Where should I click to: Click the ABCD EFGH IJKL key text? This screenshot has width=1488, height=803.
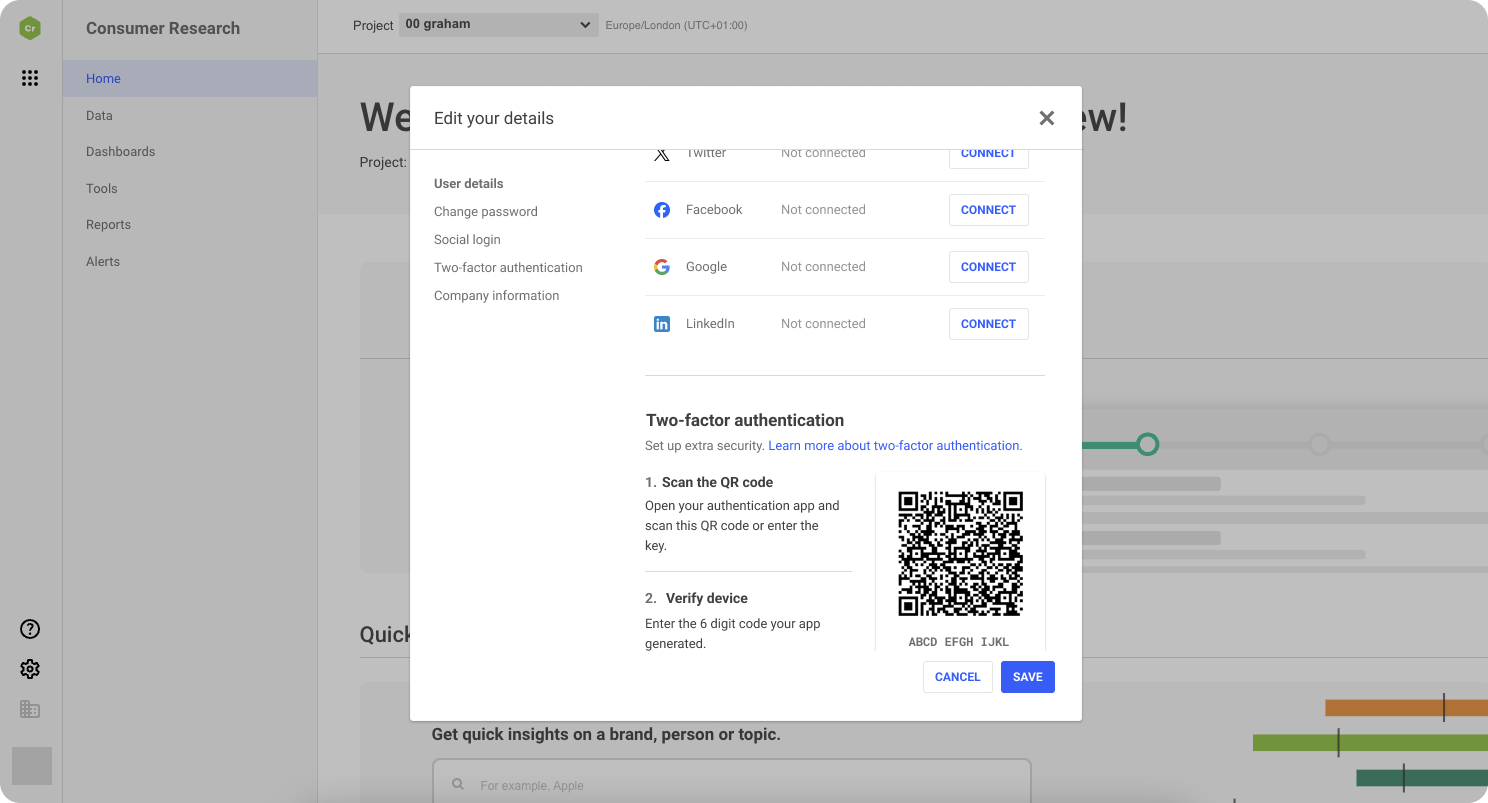tap(959, 642)
